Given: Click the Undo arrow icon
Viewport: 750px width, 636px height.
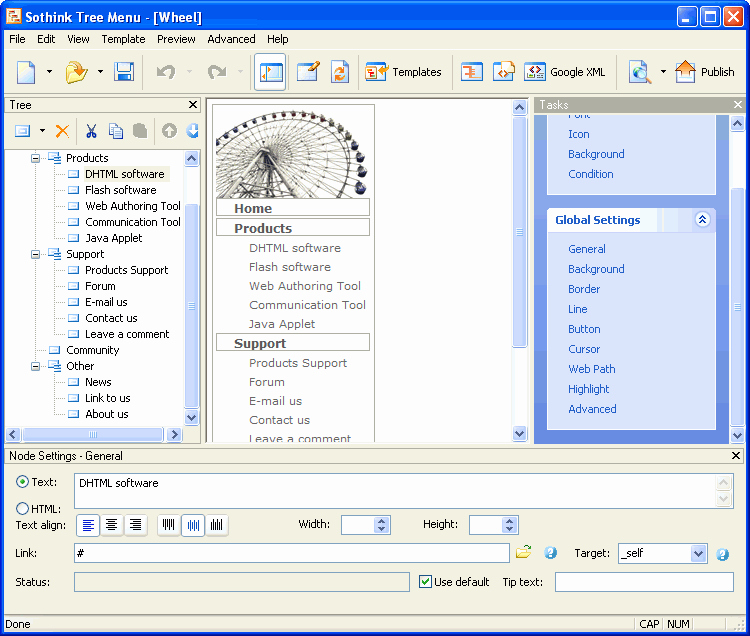Looking at the screenshot, I should pyautogui.click(x=166, y=72).
